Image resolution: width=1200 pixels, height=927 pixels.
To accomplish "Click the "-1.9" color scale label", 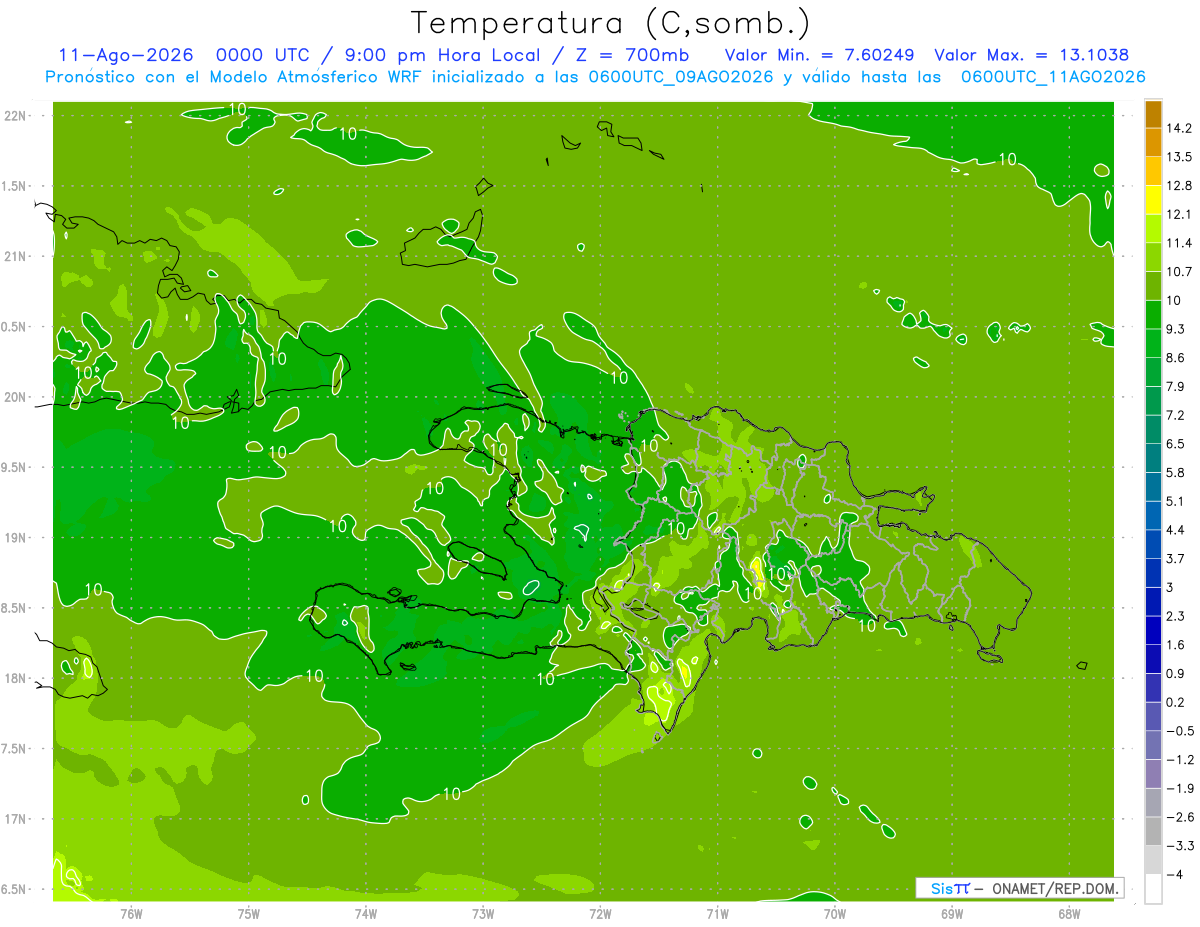I will 1179,789.
